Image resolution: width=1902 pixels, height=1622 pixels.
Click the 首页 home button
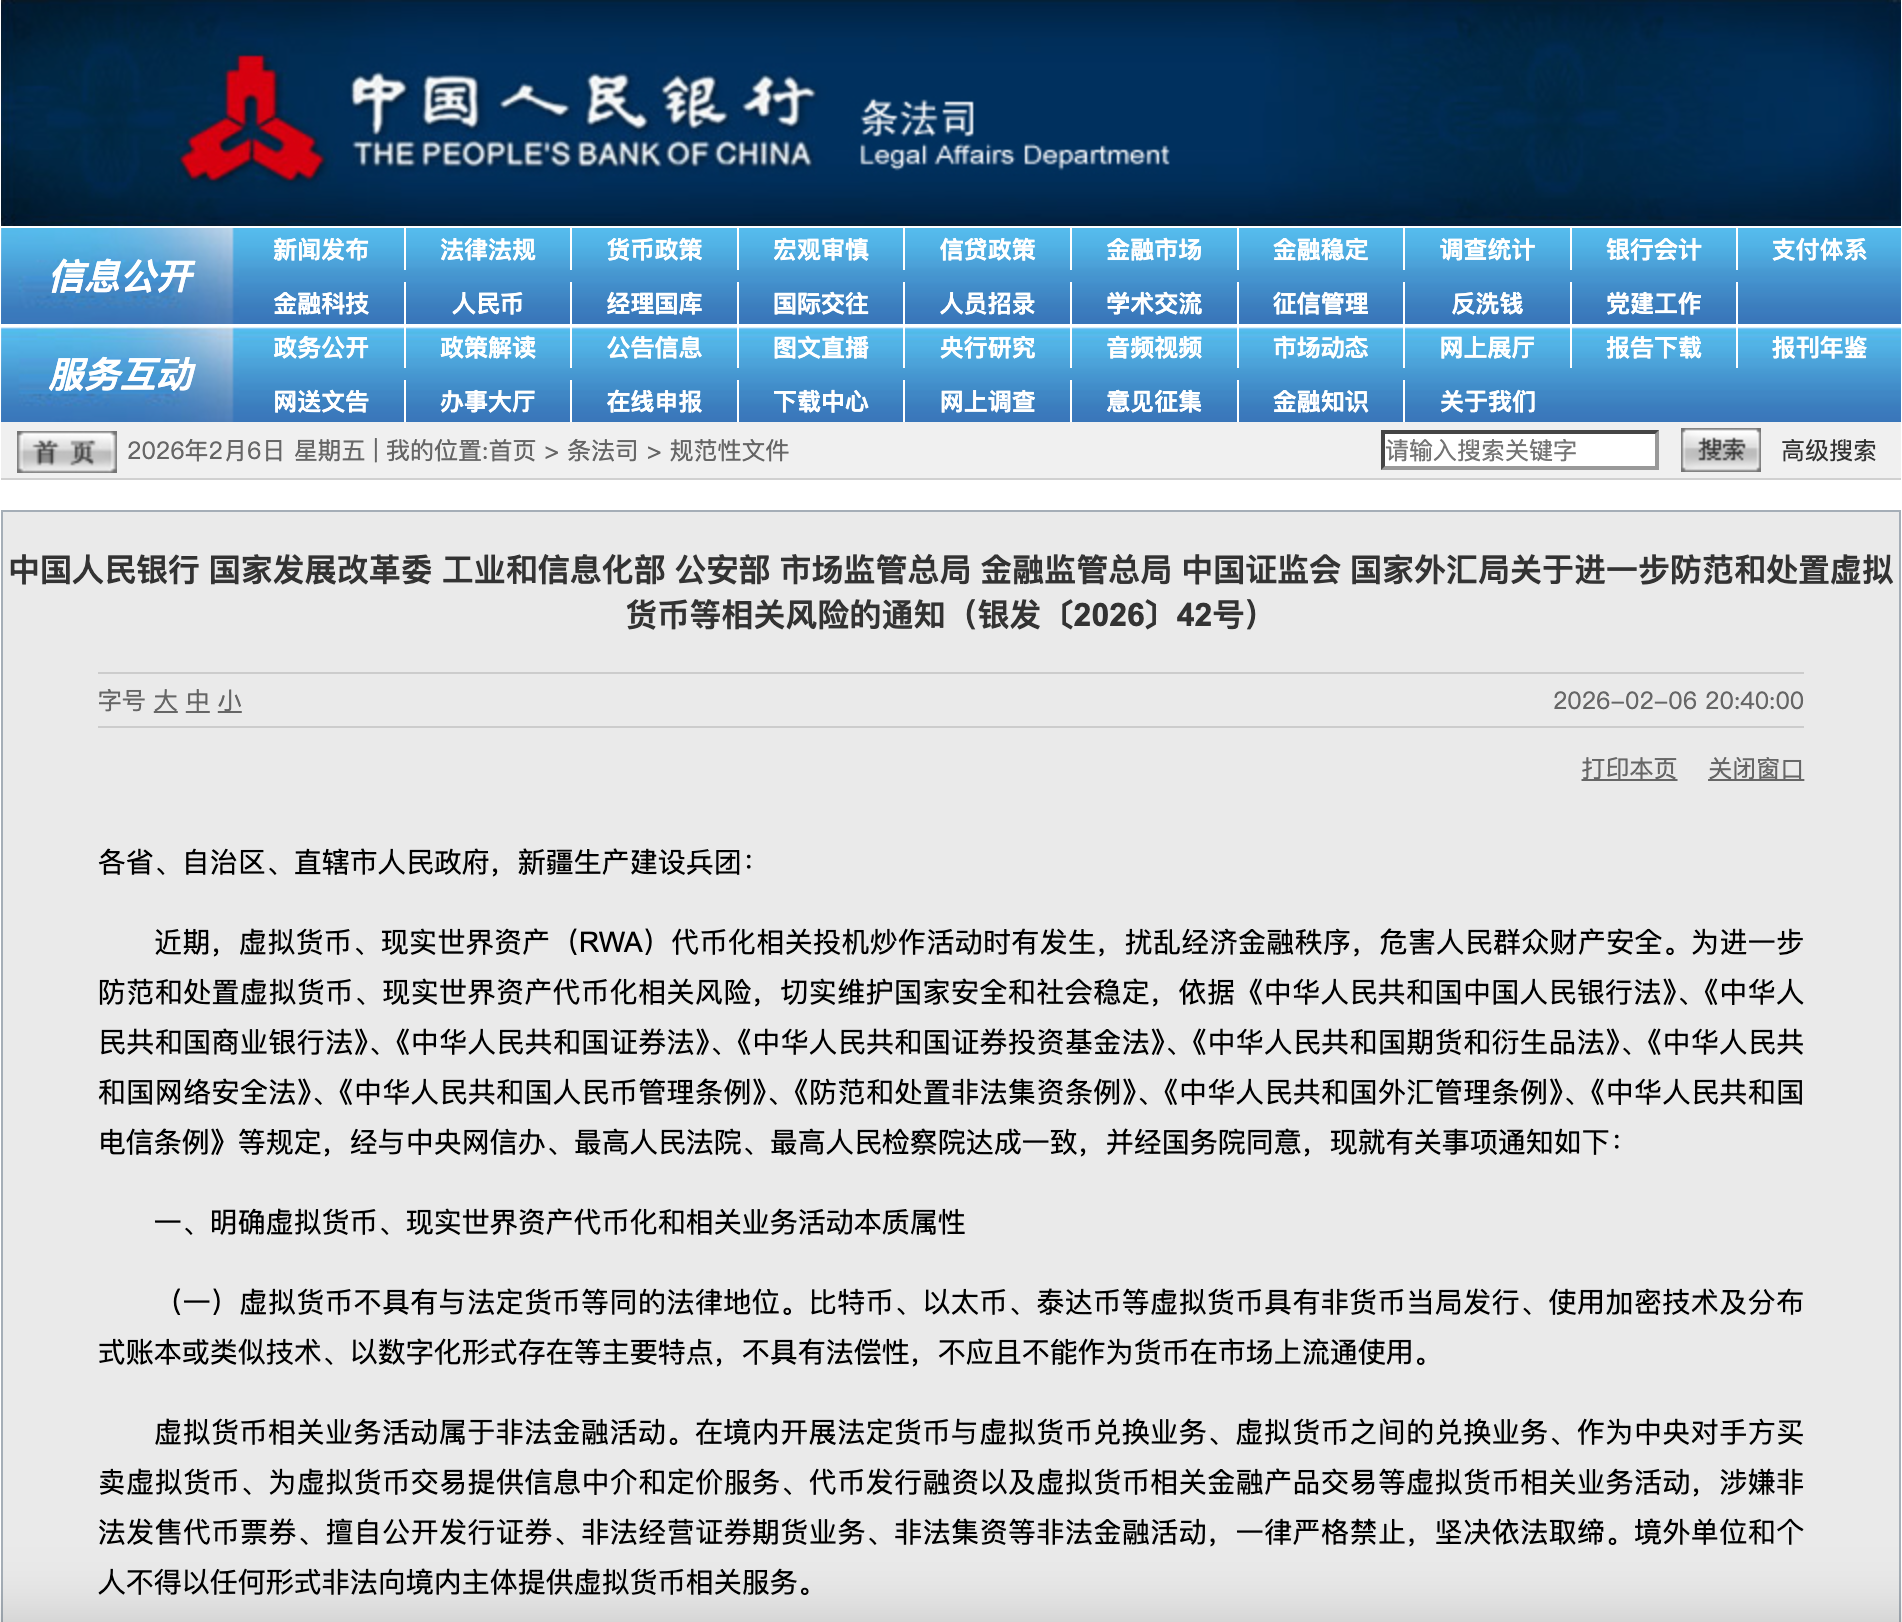66,452
